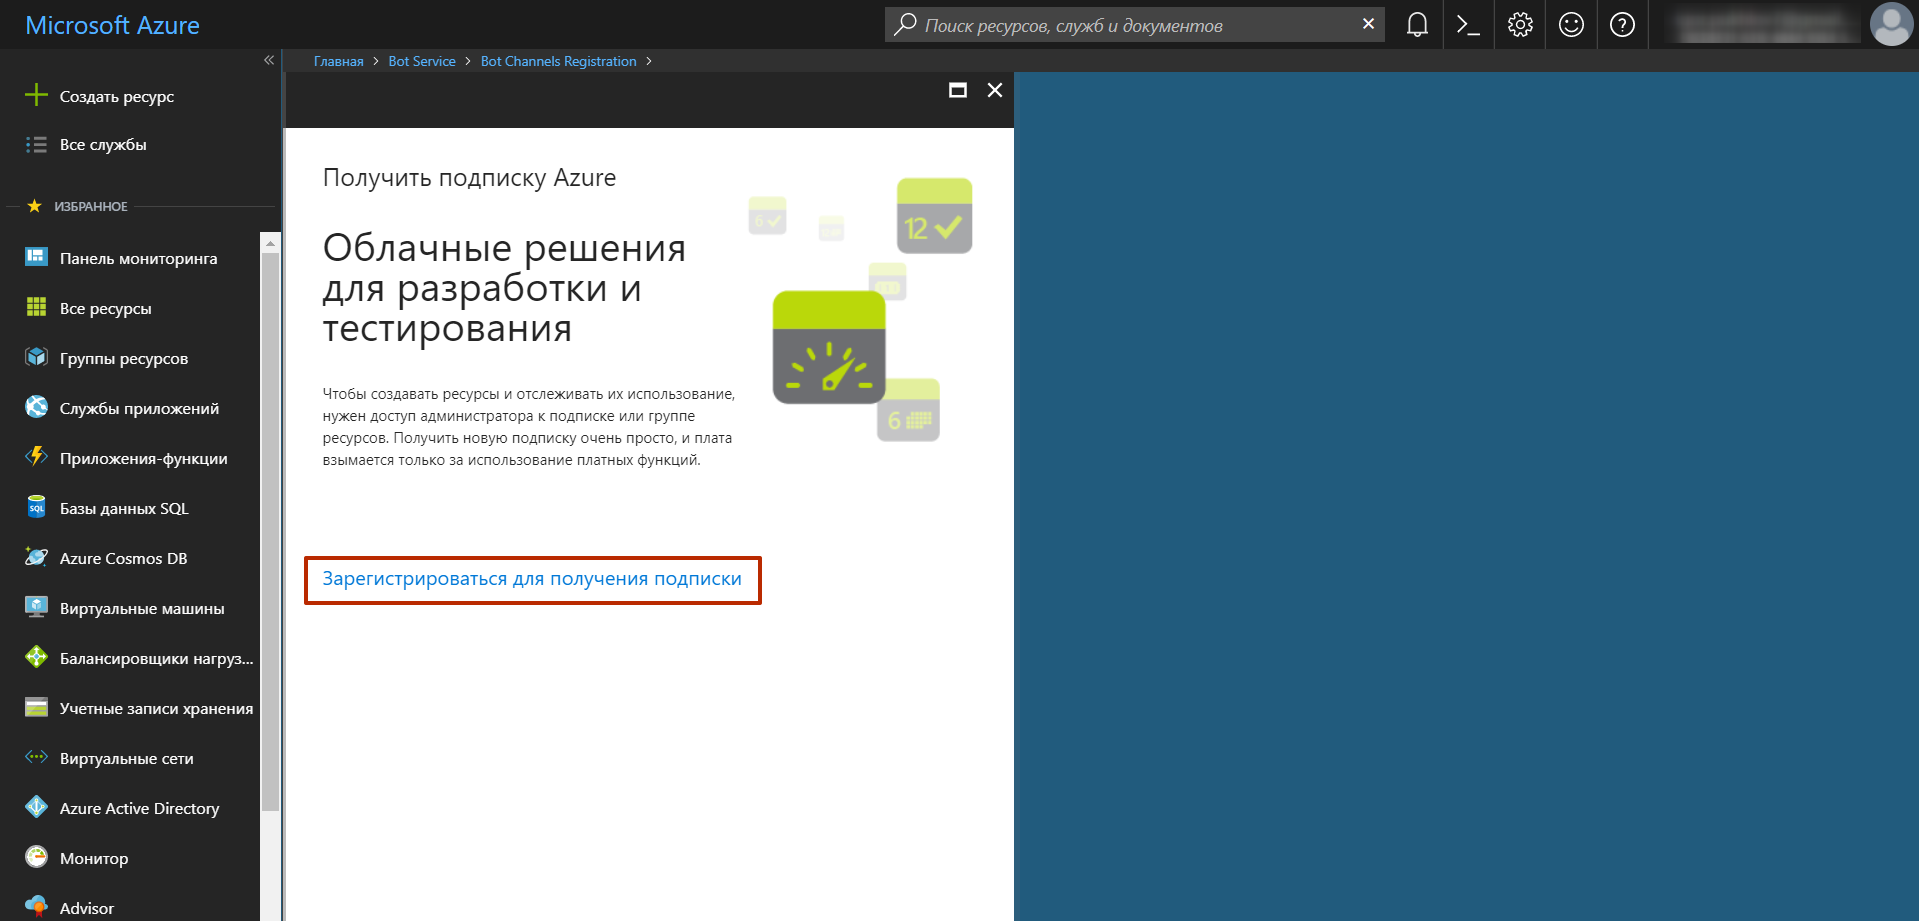Click the Azure Active Directory icon

tap(36, 807)
